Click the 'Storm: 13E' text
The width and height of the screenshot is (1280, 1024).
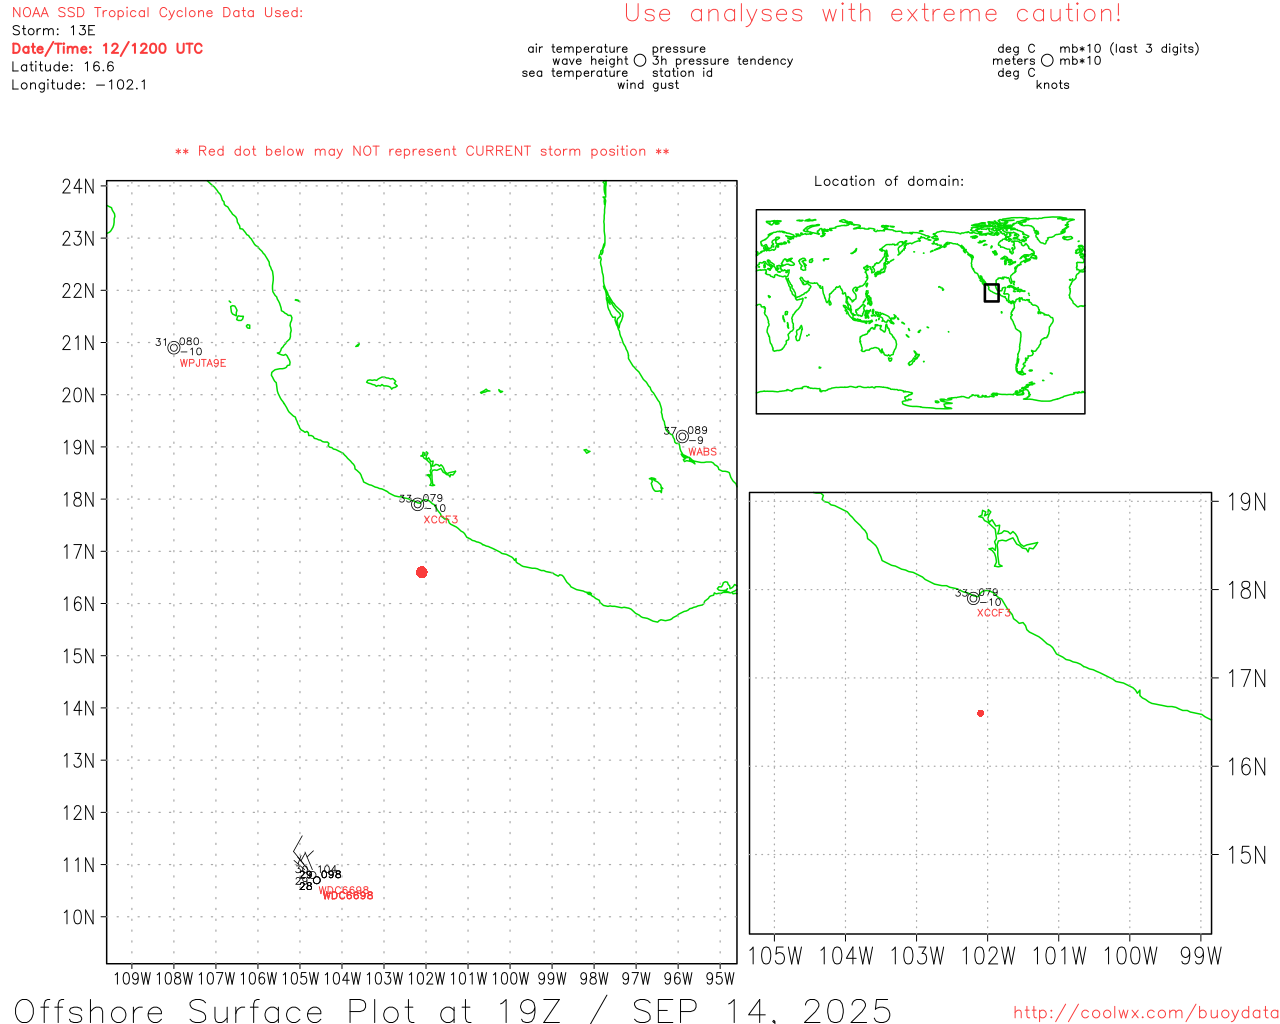point(53,31)
